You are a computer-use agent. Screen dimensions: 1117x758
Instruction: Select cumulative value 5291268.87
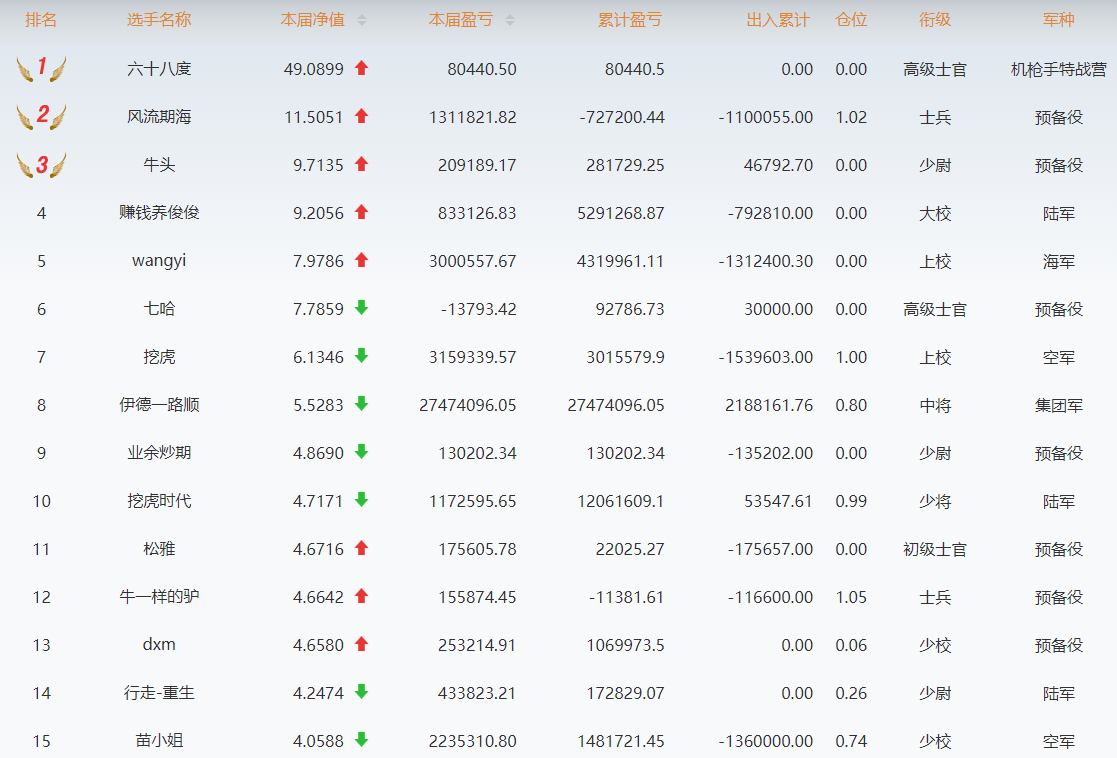(620, 213)
